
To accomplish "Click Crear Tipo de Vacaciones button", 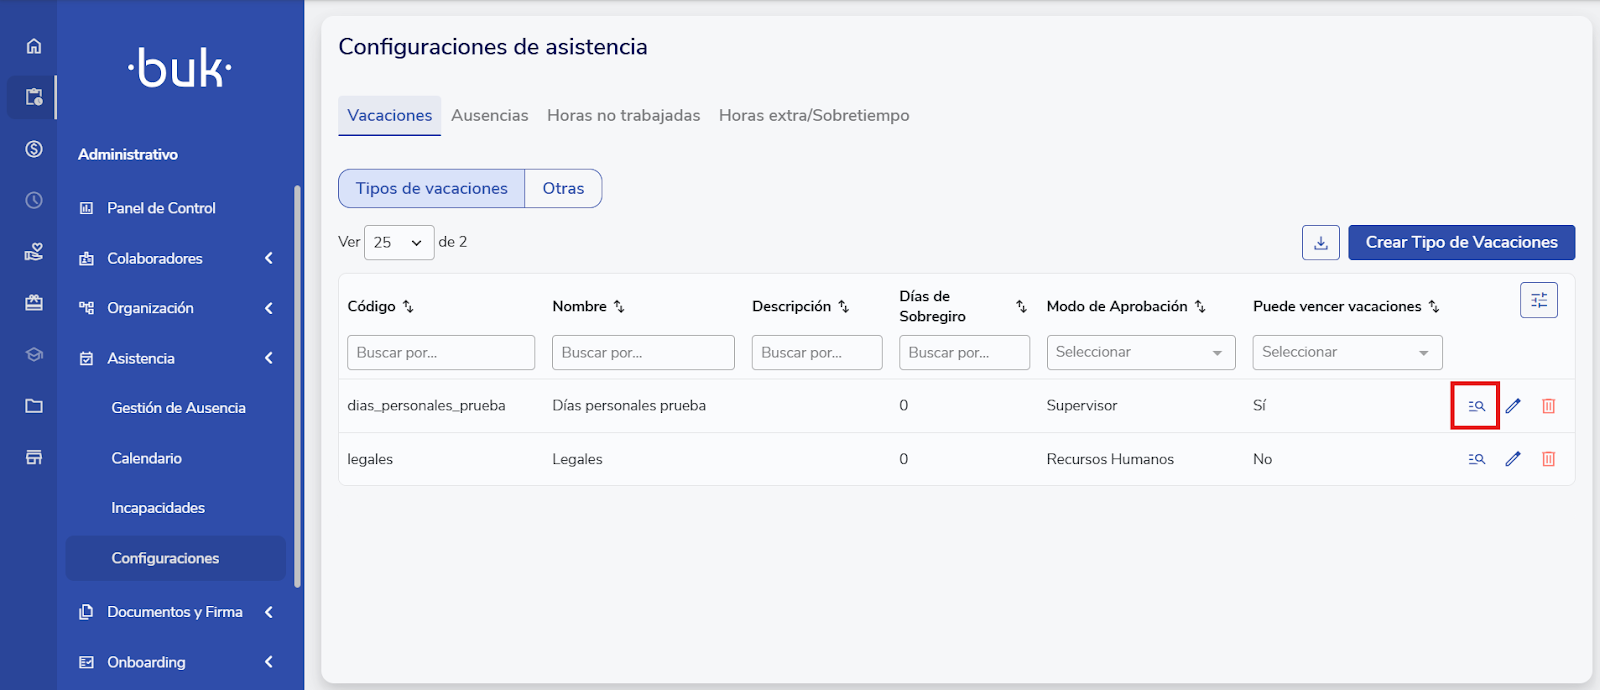I will coord(1461,242).
